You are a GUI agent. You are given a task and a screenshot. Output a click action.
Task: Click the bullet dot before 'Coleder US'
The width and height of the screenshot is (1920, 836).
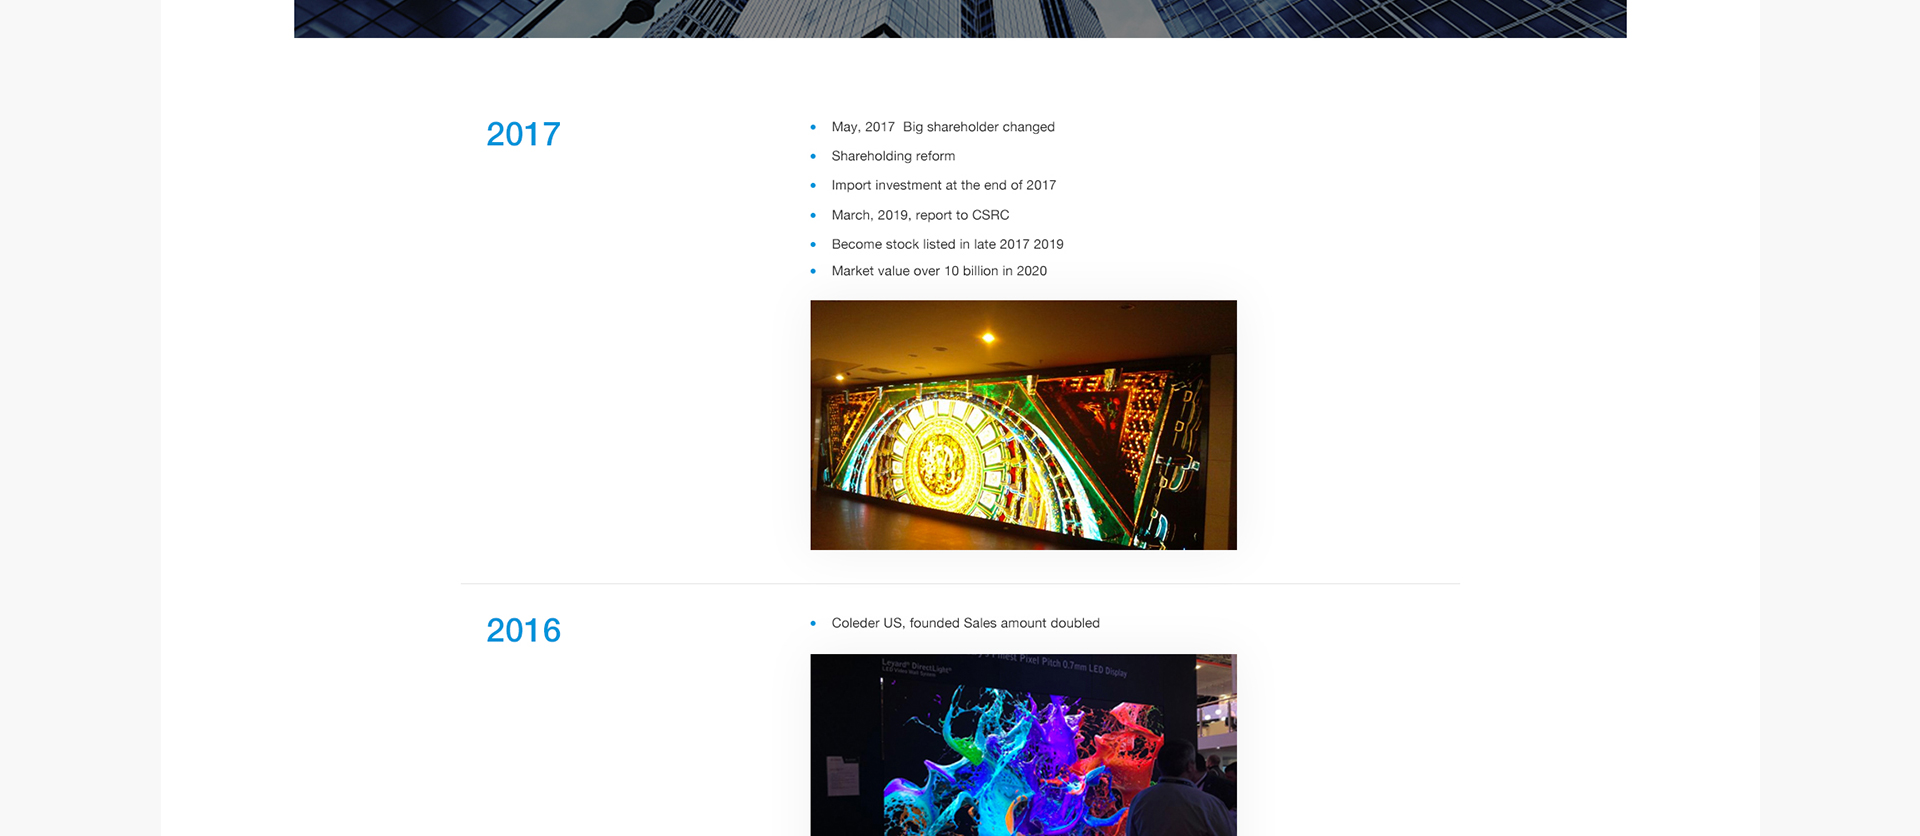813,623
